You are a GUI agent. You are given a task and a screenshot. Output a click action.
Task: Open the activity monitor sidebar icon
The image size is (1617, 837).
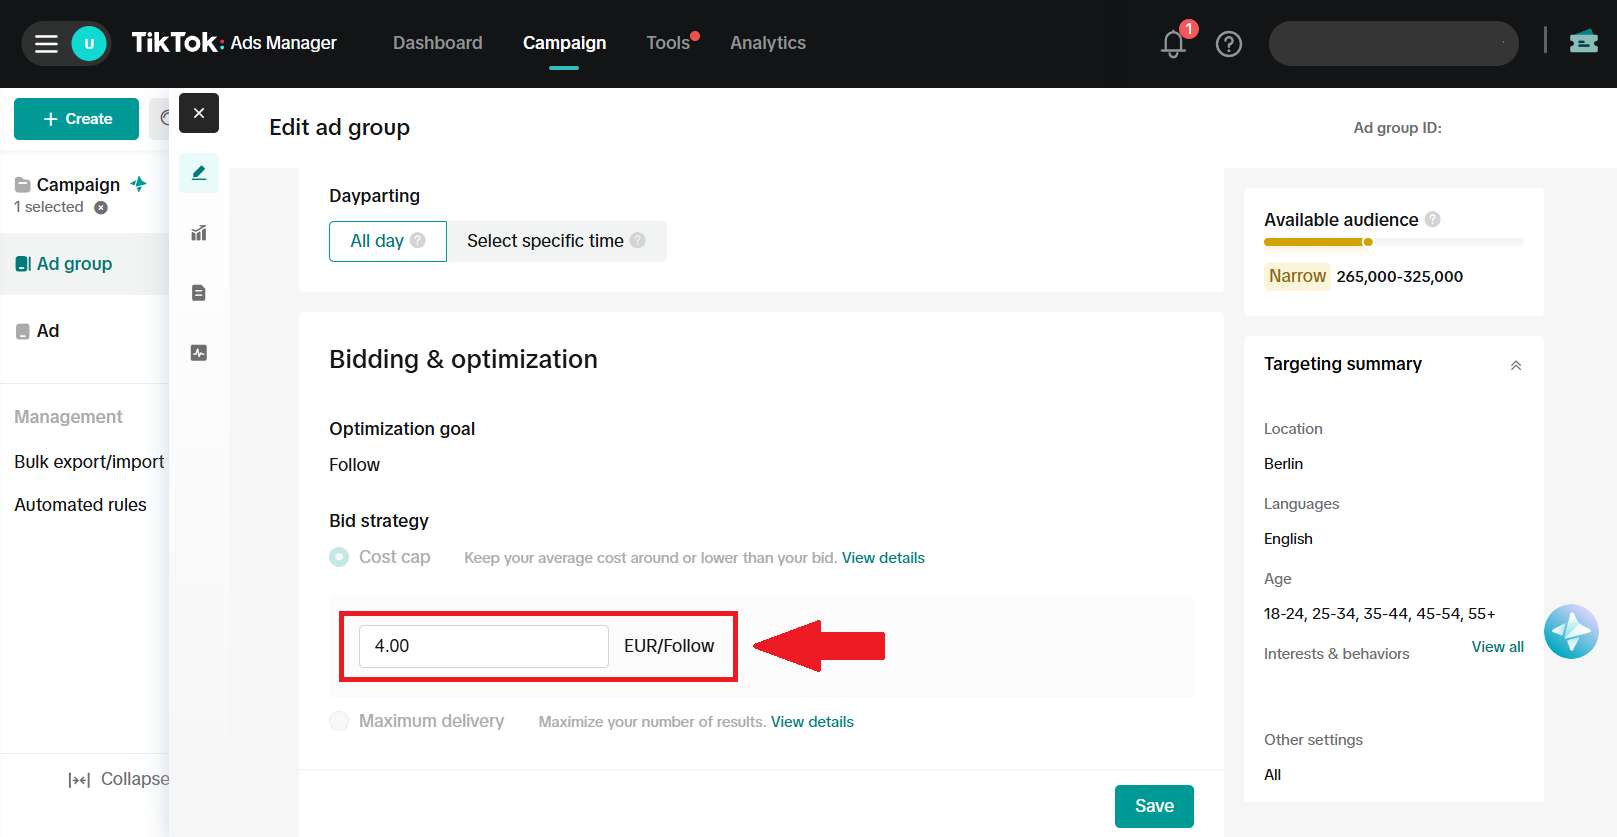click(x=199, y=353)
